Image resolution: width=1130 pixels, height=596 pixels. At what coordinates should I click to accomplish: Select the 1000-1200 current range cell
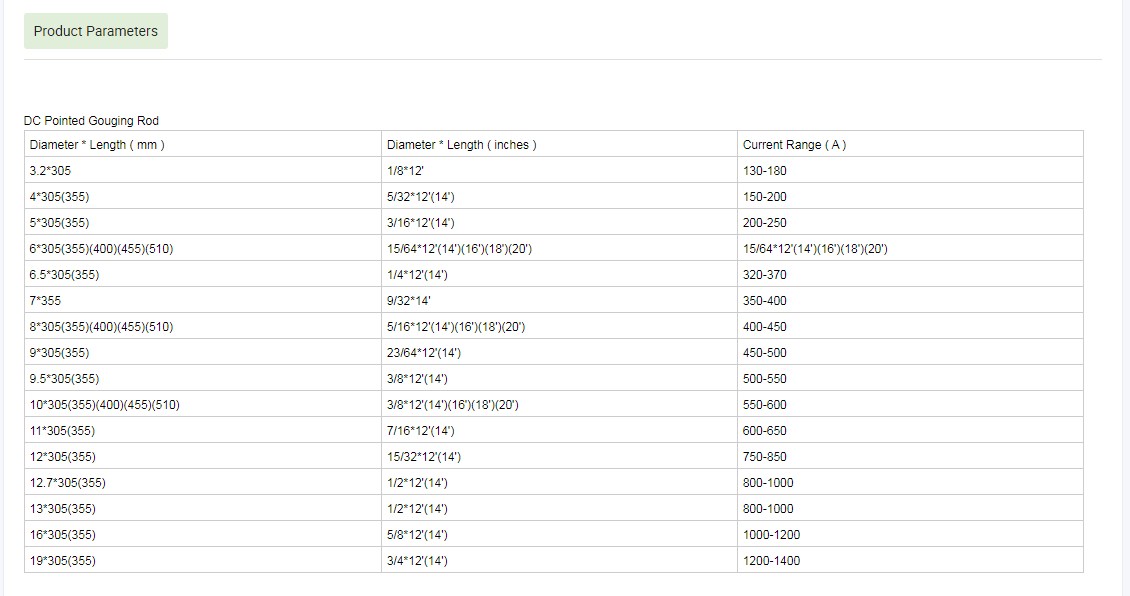(x=771, y=535)
